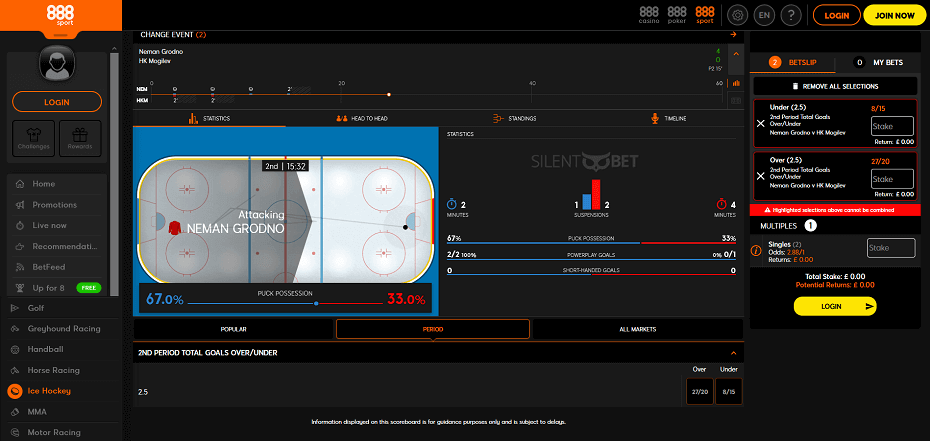Select the Period markets tab
The height and width of the screenshot is (441, 930).
click(432, 329)
